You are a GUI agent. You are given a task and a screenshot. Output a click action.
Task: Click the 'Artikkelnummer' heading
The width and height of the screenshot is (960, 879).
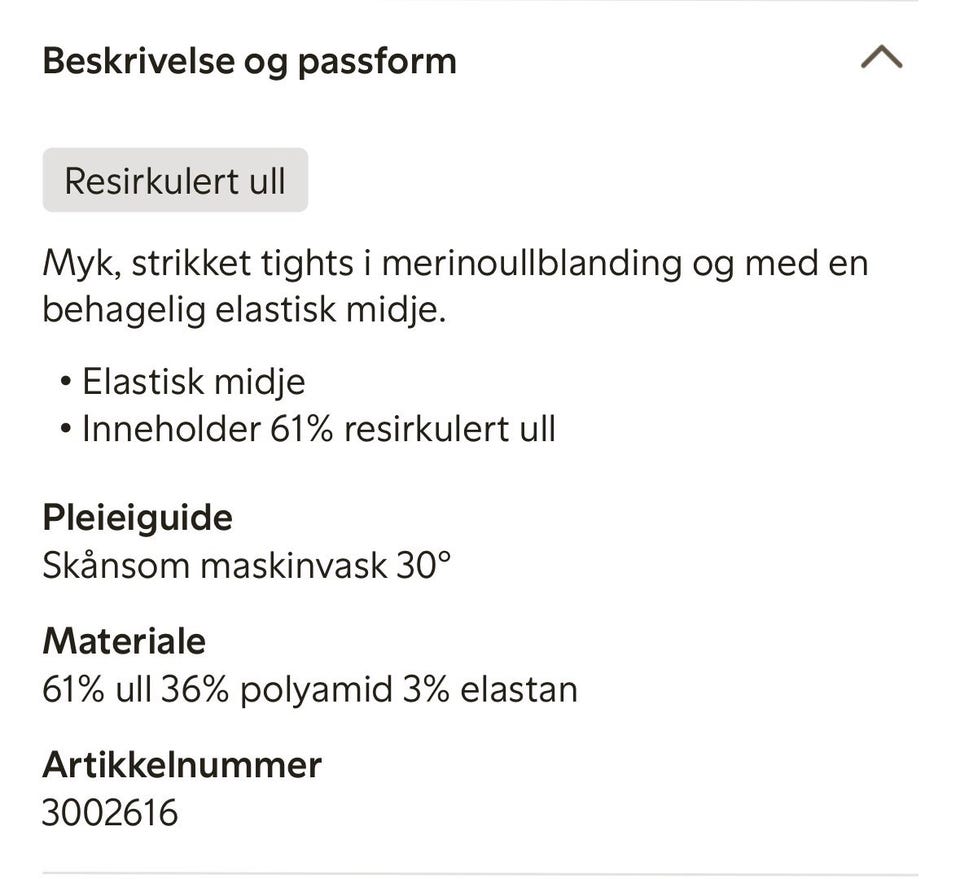click(x=182, y=765)
